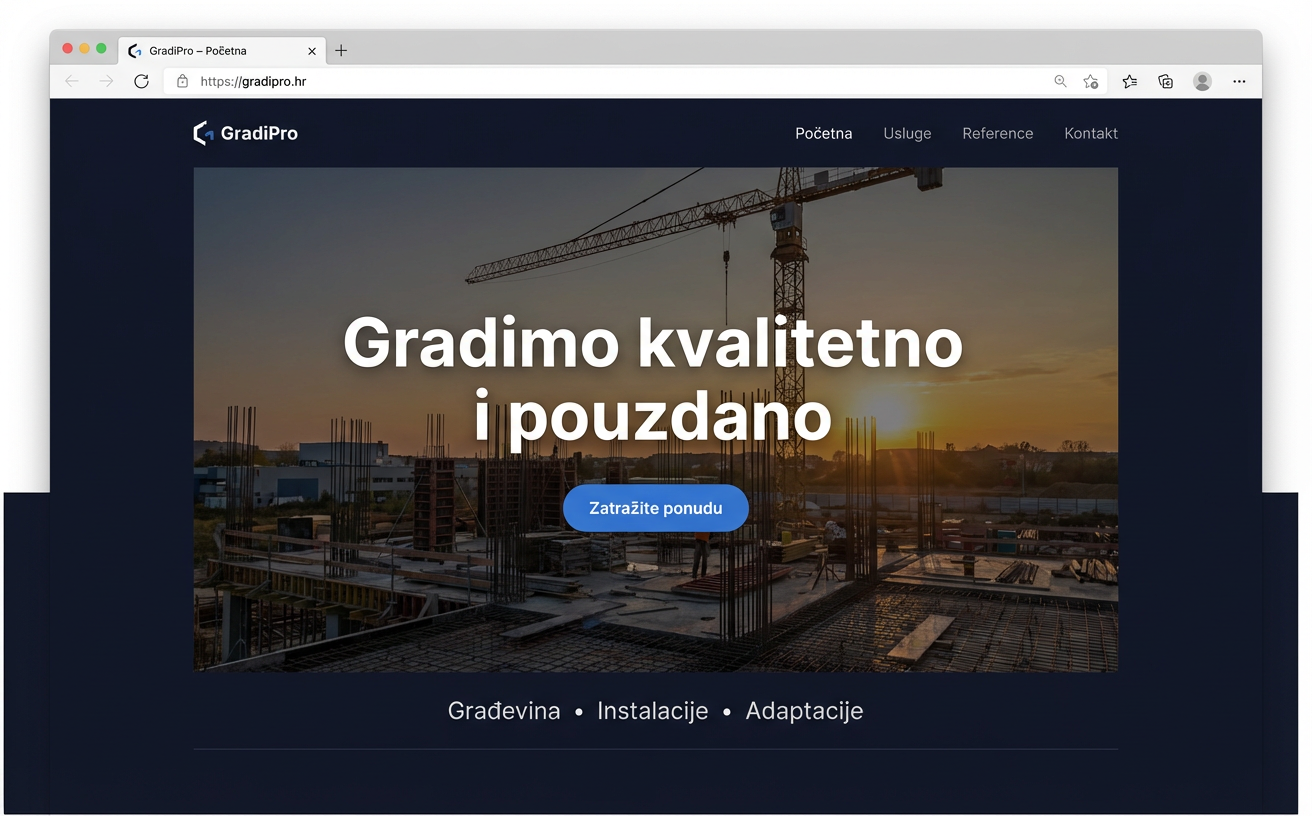Minimize window with yellow button

[x=85, y=49]
